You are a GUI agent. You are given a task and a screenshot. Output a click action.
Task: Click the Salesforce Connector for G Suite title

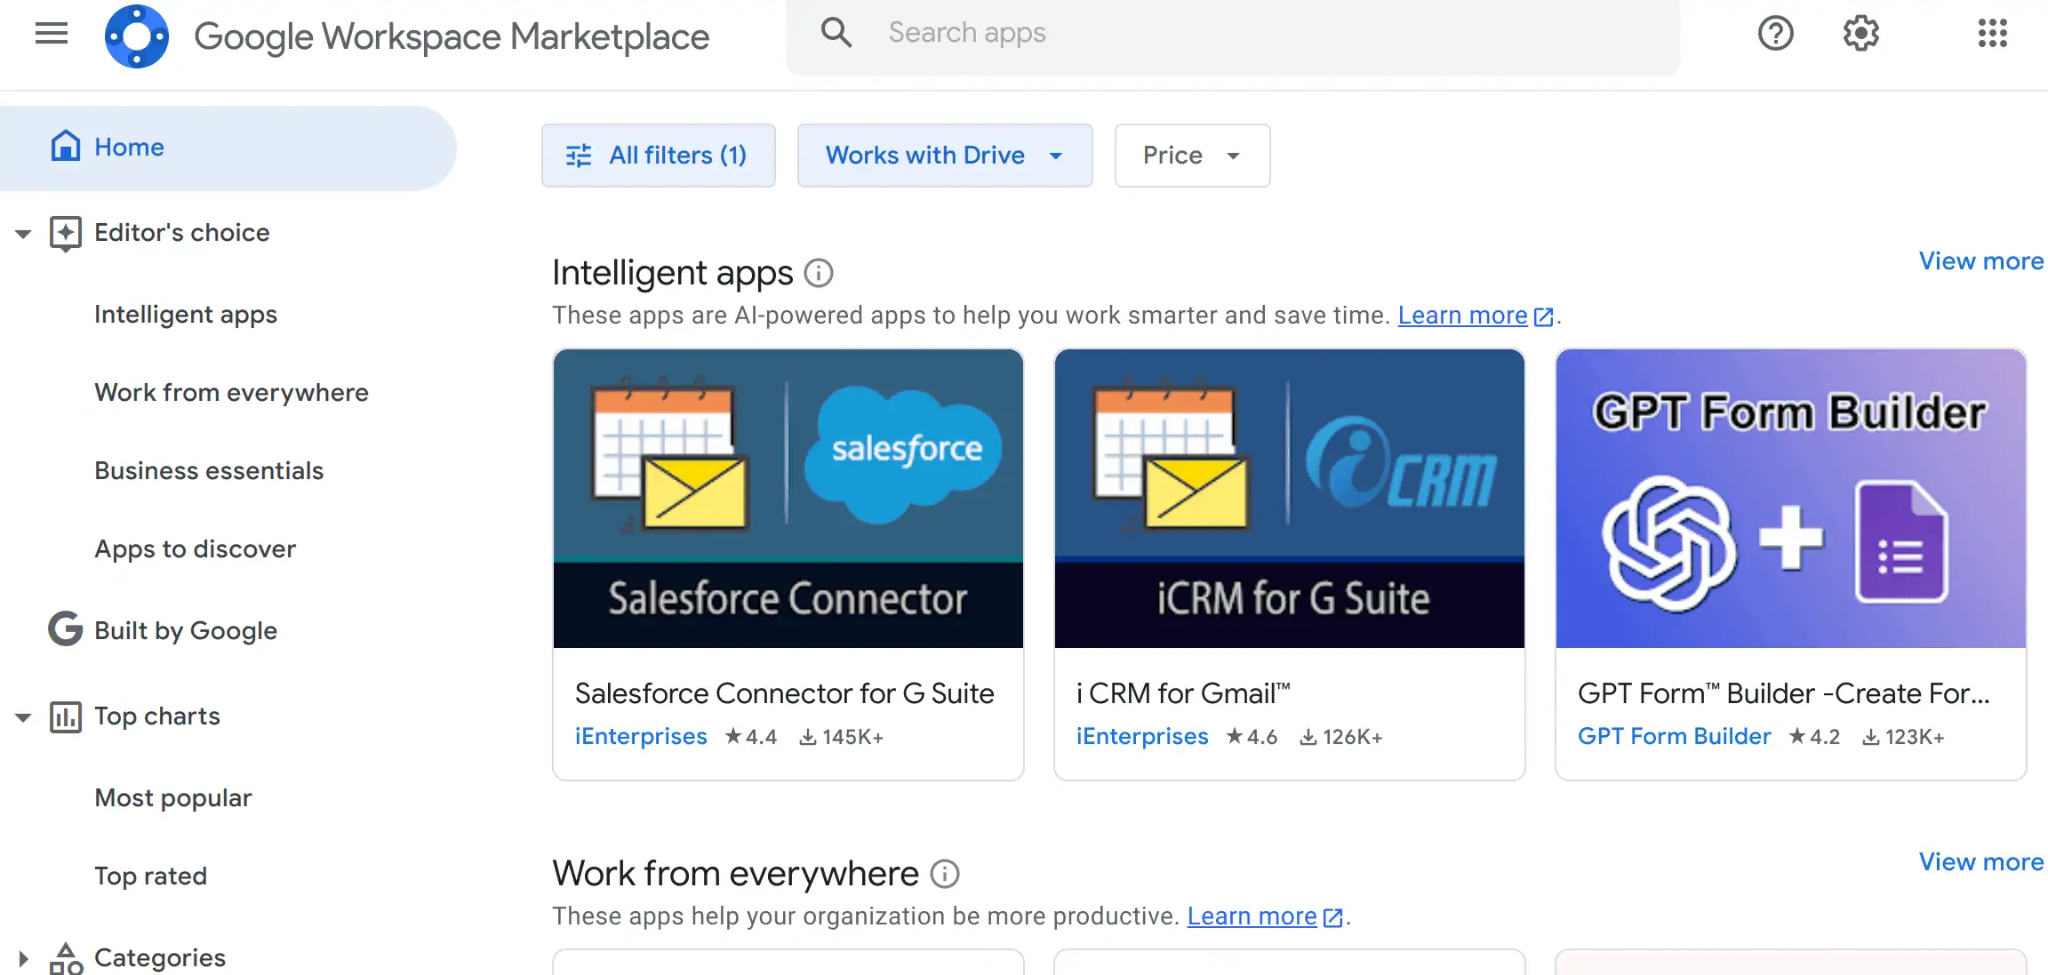point(784,694)
